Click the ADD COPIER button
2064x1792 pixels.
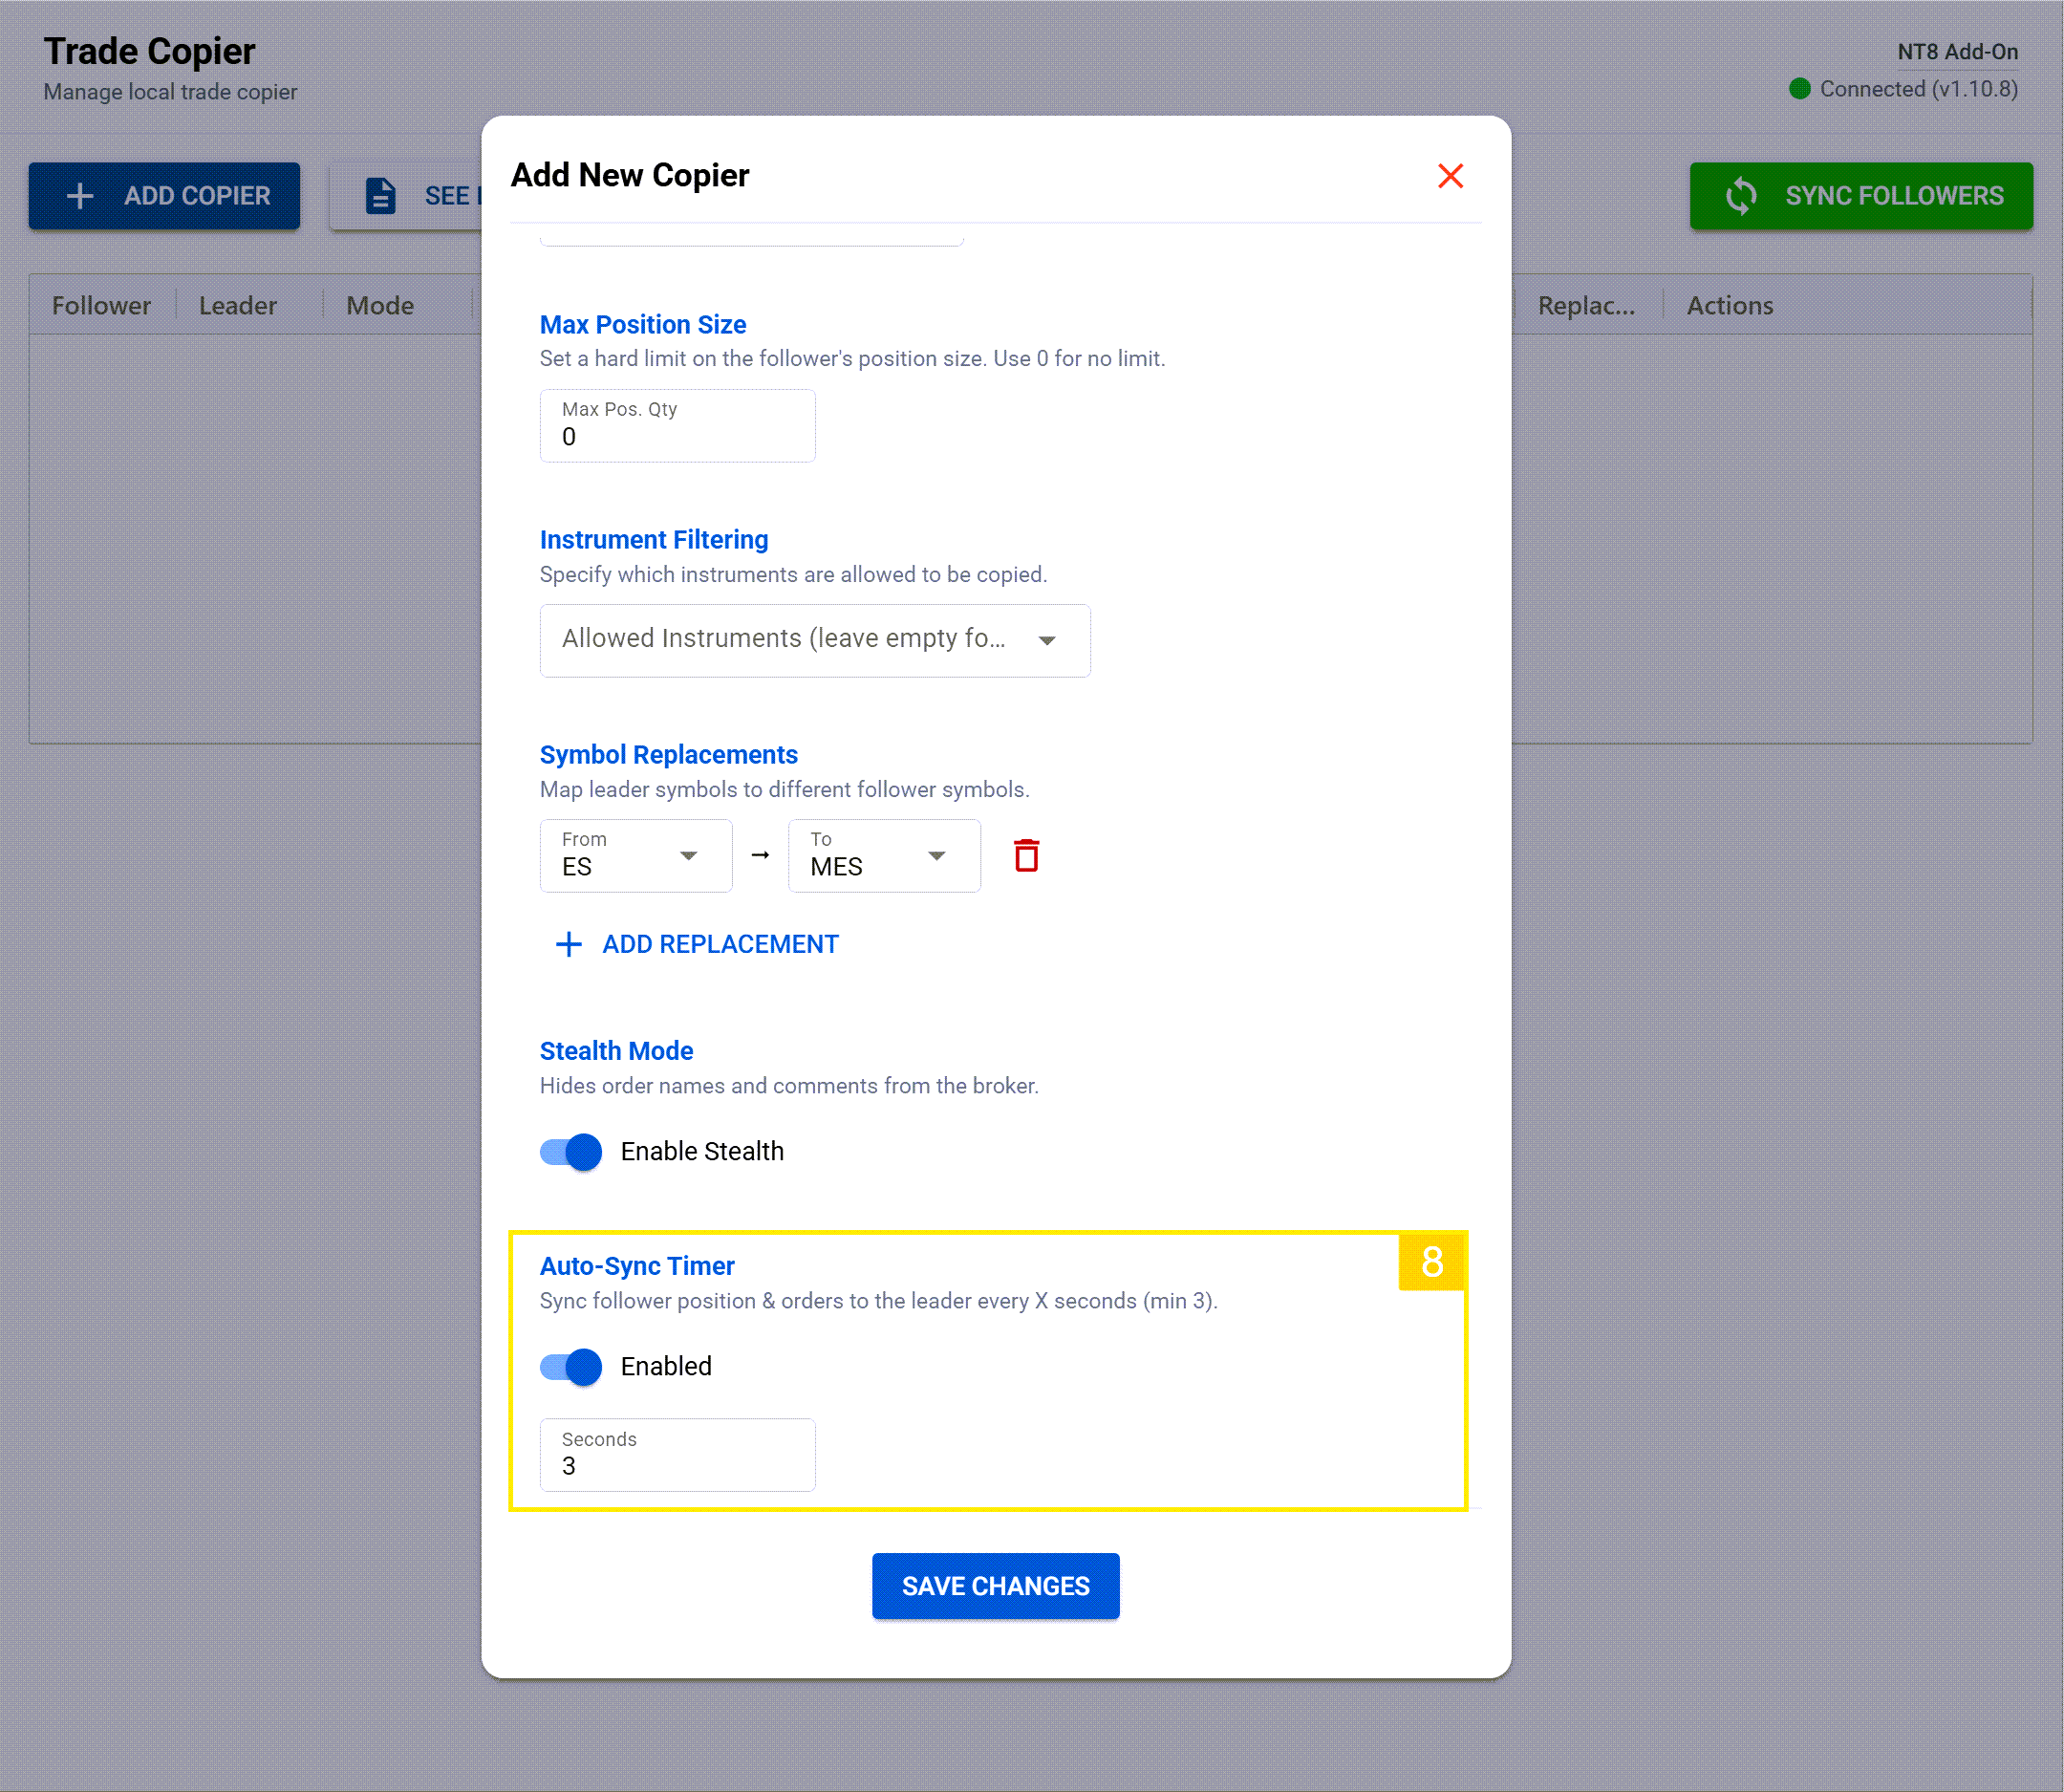coord(164,196)
